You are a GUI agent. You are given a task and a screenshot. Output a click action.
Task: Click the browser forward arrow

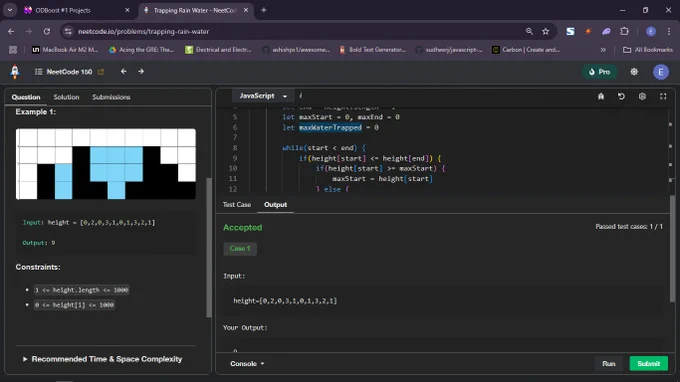tap(29, 32)
